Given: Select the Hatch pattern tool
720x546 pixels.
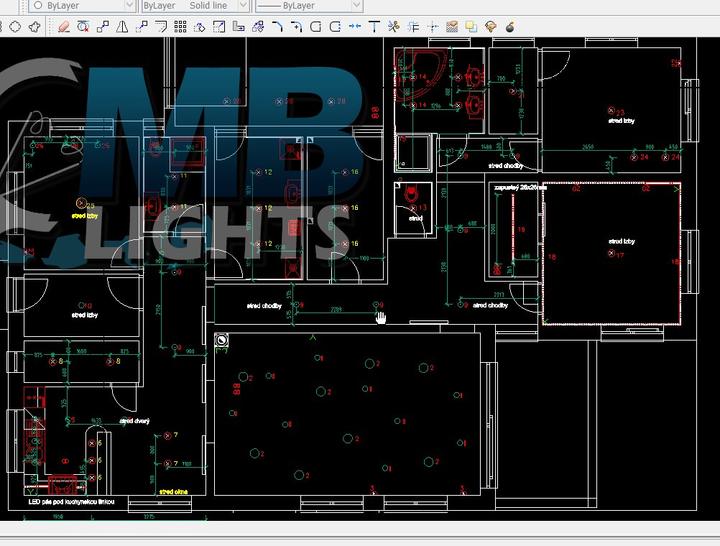Looking at the screenshot, I should pyautogui.click(x=452, y=27).
